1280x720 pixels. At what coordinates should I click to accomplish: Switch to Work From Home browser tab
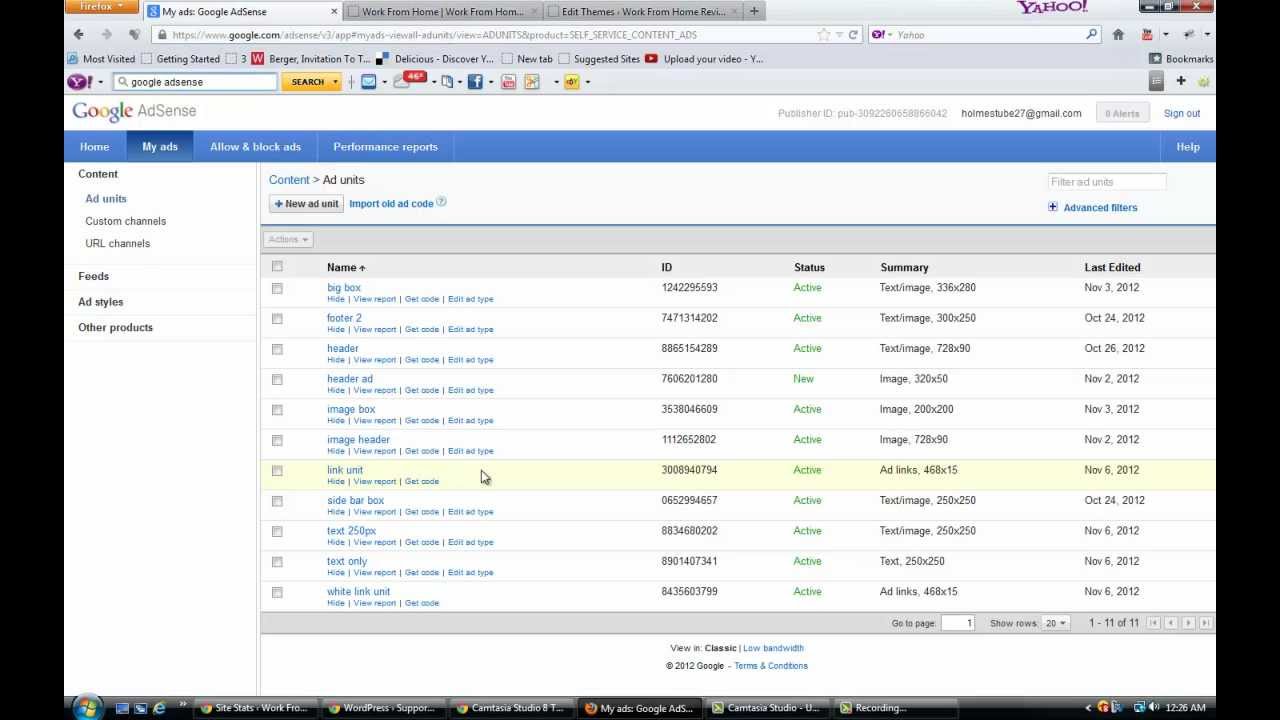point(444,12)
